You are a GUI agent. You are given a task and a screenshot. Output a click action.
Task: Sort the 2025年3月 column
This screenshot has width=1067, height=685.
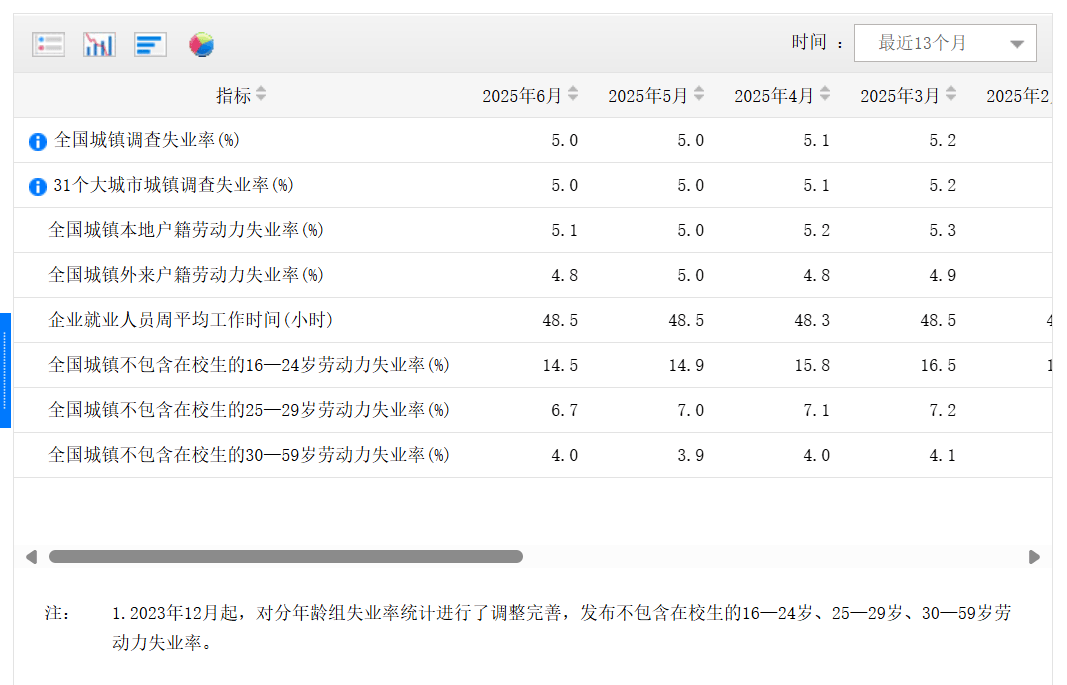(951, 94)
